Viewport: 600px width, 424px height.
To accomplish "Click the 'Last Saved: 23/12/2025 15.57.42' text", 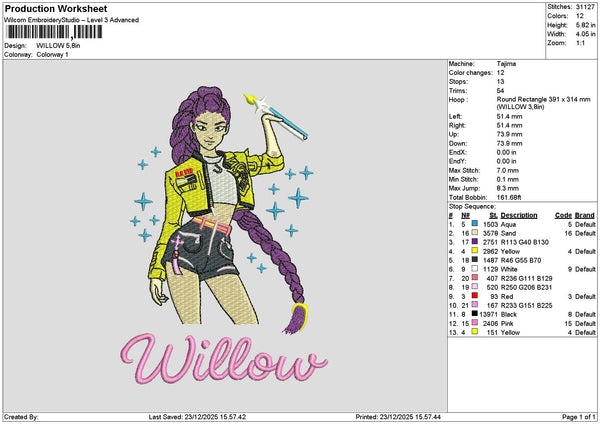I will pyautogui.click(x=197, y=417).
